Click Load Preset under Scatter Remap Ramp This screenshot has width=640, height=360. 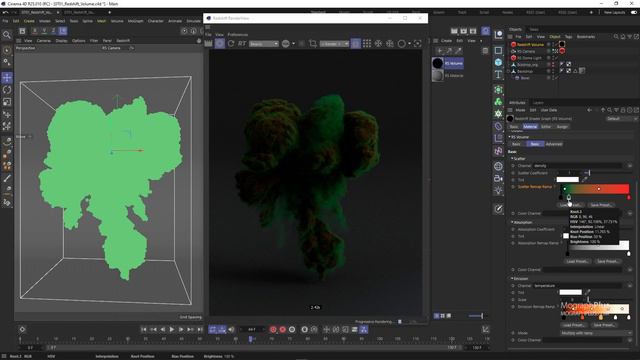pos(571,205)
